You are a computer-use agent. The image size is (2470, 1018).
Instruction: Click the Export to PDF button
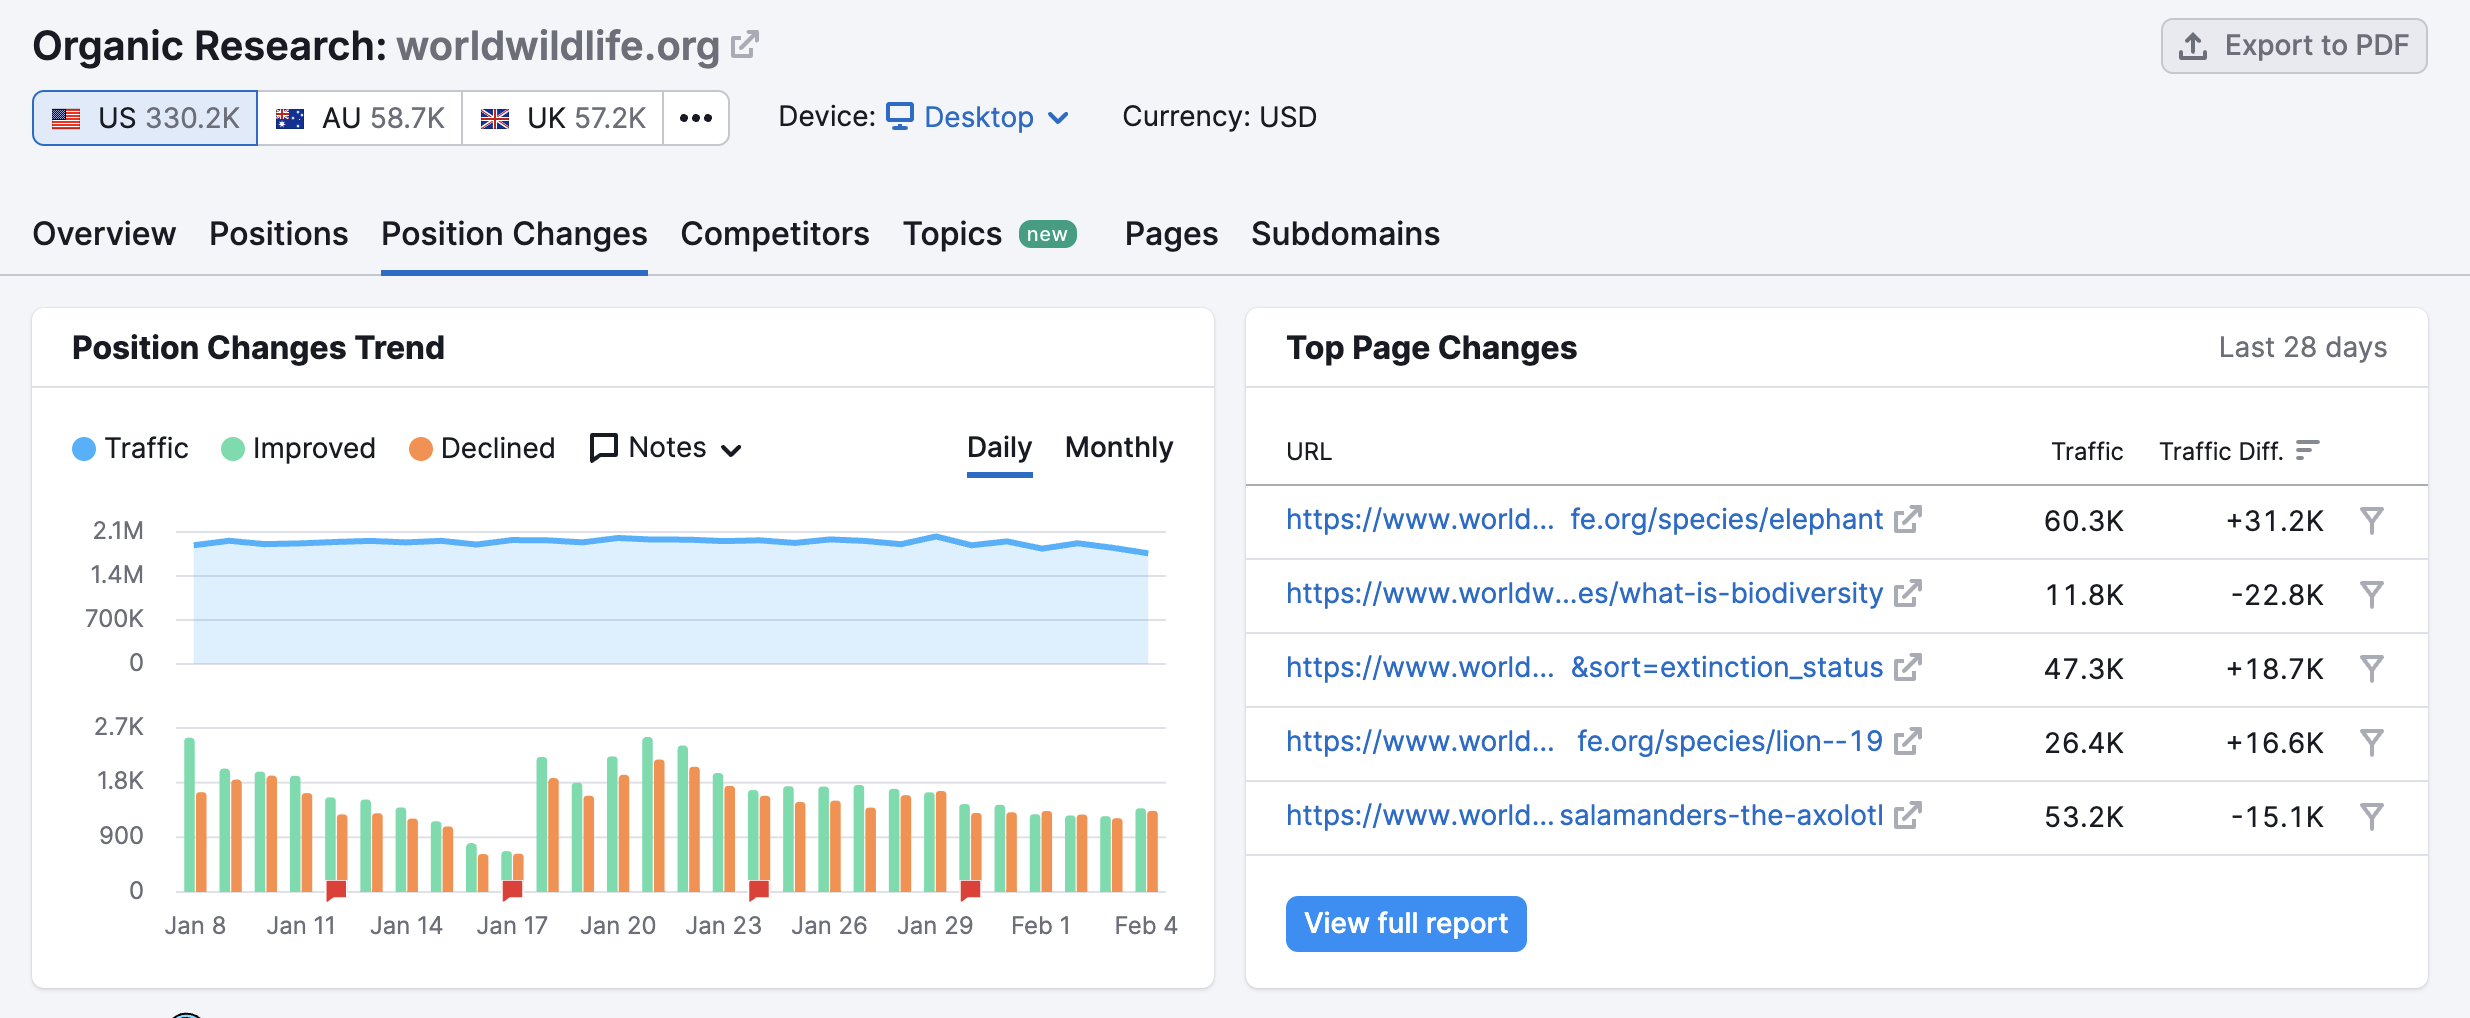2293,46
